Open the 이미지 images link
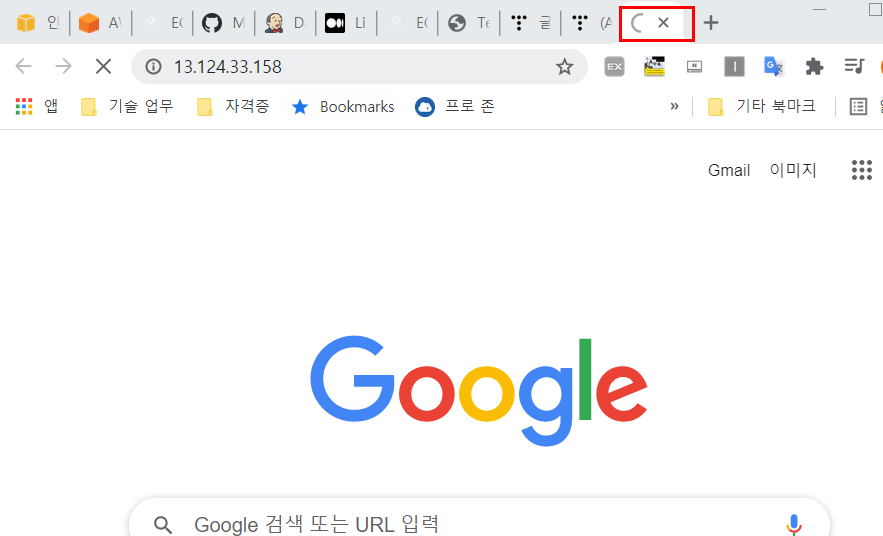The image size is (883, 536). tap(793, 170)
